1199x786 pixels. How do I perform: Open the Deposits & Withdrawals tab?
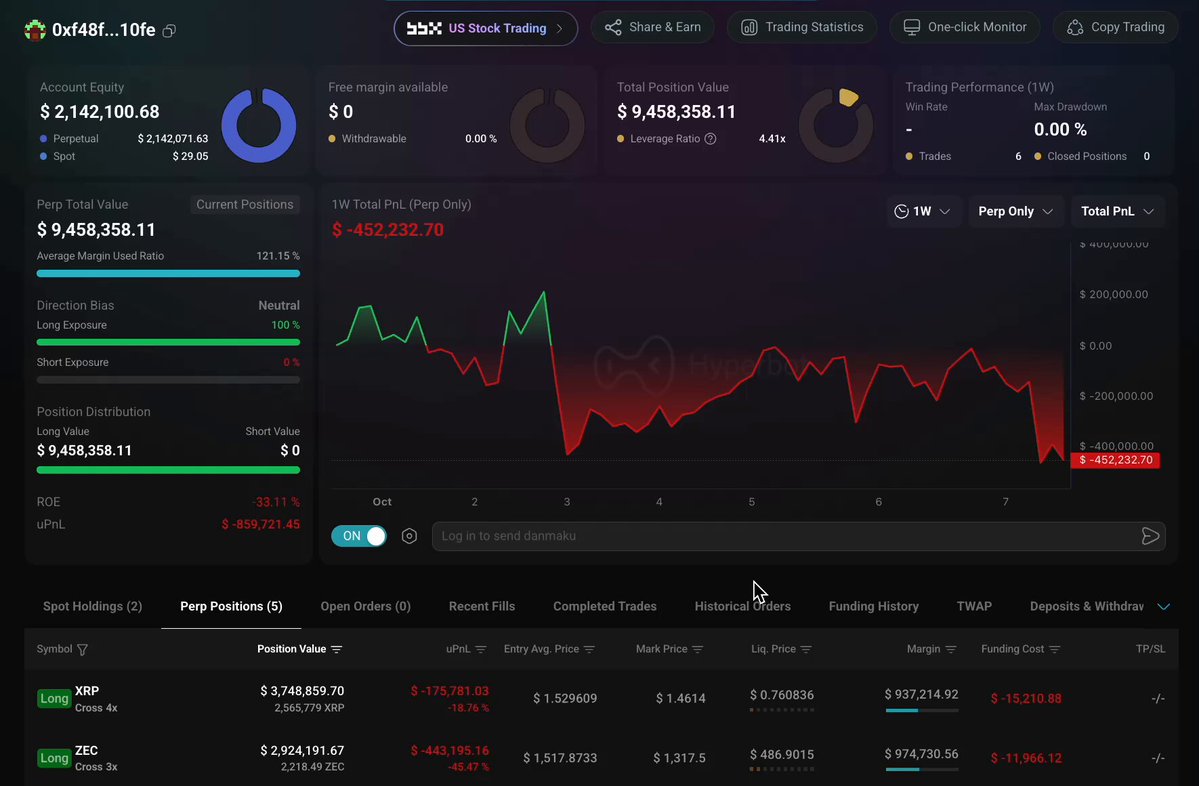(x=1087, y=606)
